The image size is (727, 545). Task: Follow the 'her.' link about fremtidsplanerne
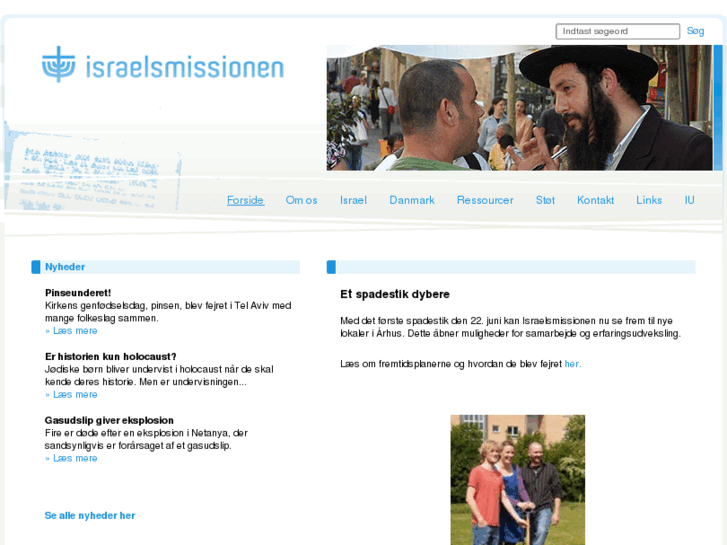tap(573, 364)
